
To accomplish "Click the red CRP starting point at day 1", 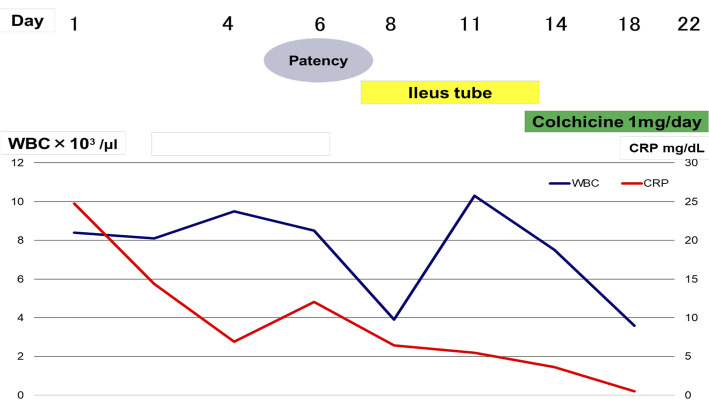I will [x=74, y=203].
